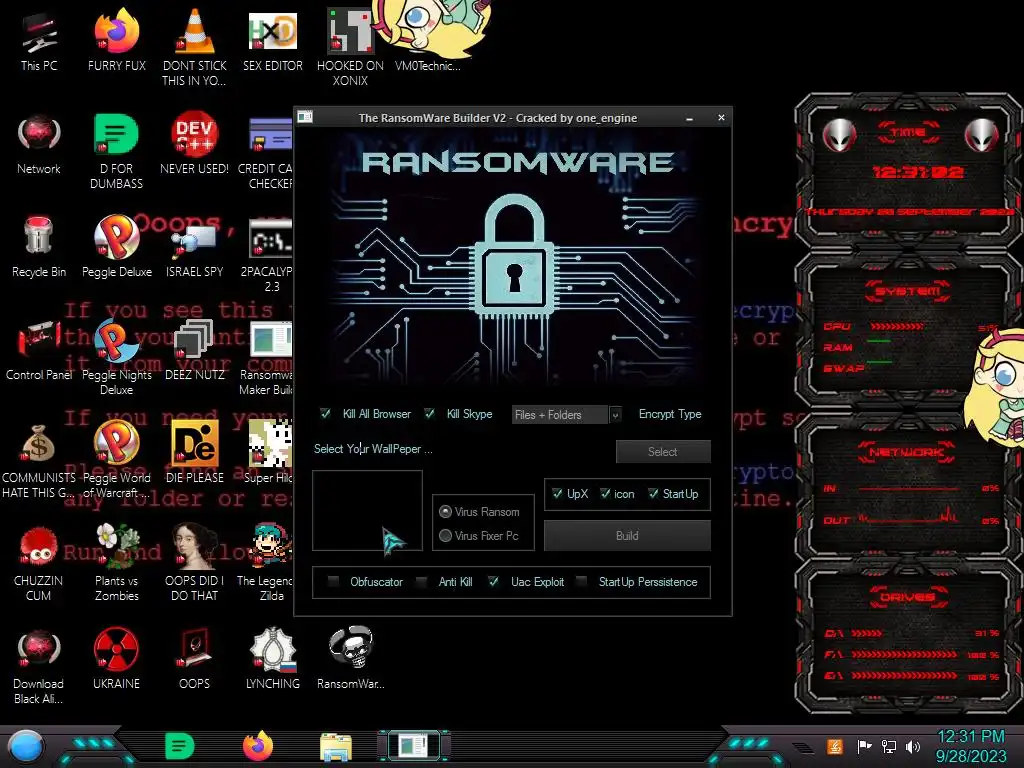Click the DRIVES widget header
Image resolution: width=1024 pixels, height=768 pixels.
coord(907,596)
